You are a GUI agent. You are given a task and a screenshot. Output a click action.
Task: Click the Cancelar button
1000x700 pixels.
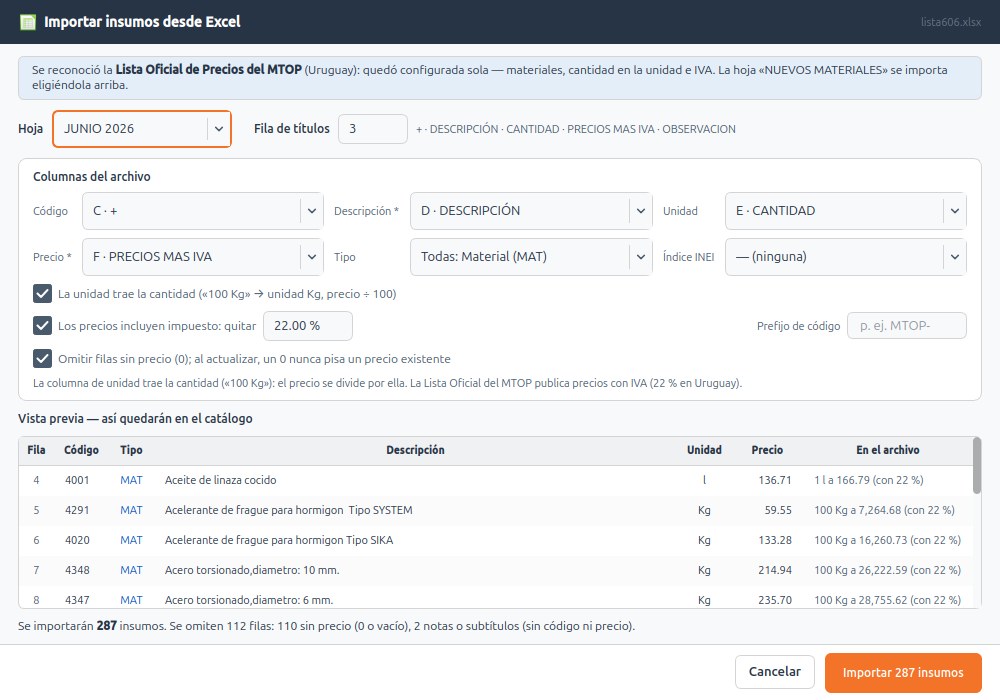[774, 672]
